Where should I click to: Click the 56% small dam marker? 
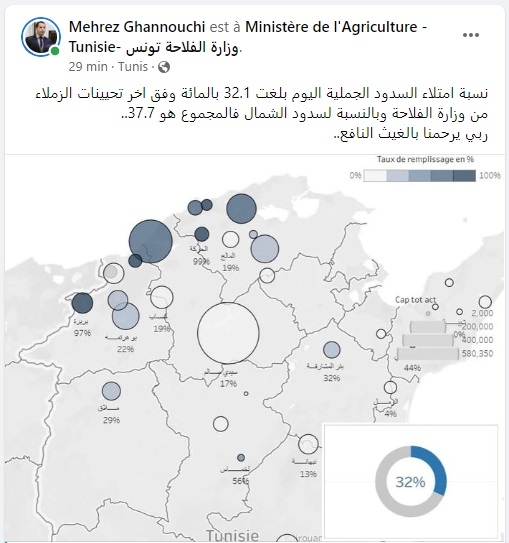point(241,457)
